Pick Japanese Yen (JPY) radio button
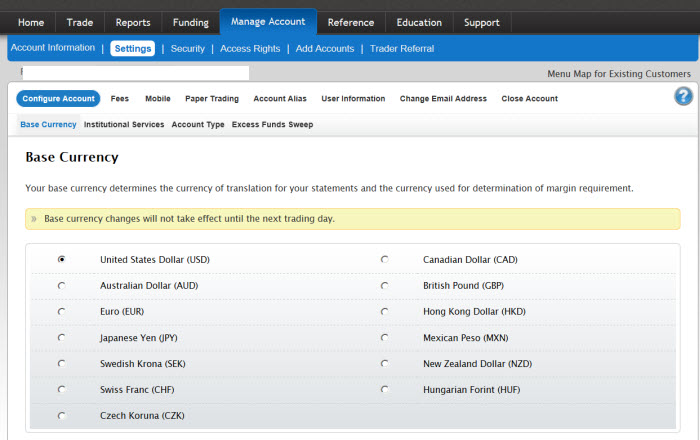Screen dimensions: 700x440 pos(62,338)
